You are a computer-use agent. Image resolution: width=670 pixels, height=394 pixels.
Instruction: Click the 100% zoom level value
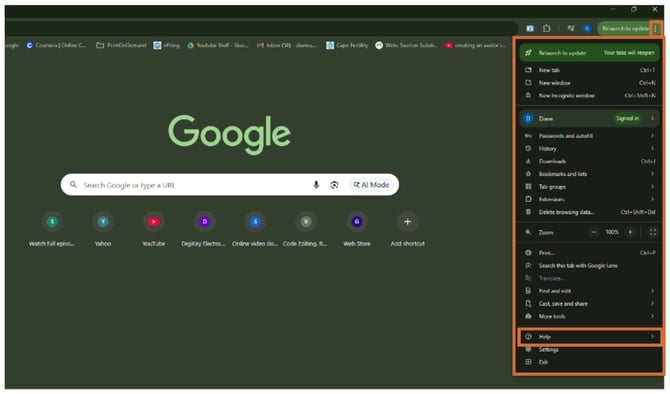[612, 232]
